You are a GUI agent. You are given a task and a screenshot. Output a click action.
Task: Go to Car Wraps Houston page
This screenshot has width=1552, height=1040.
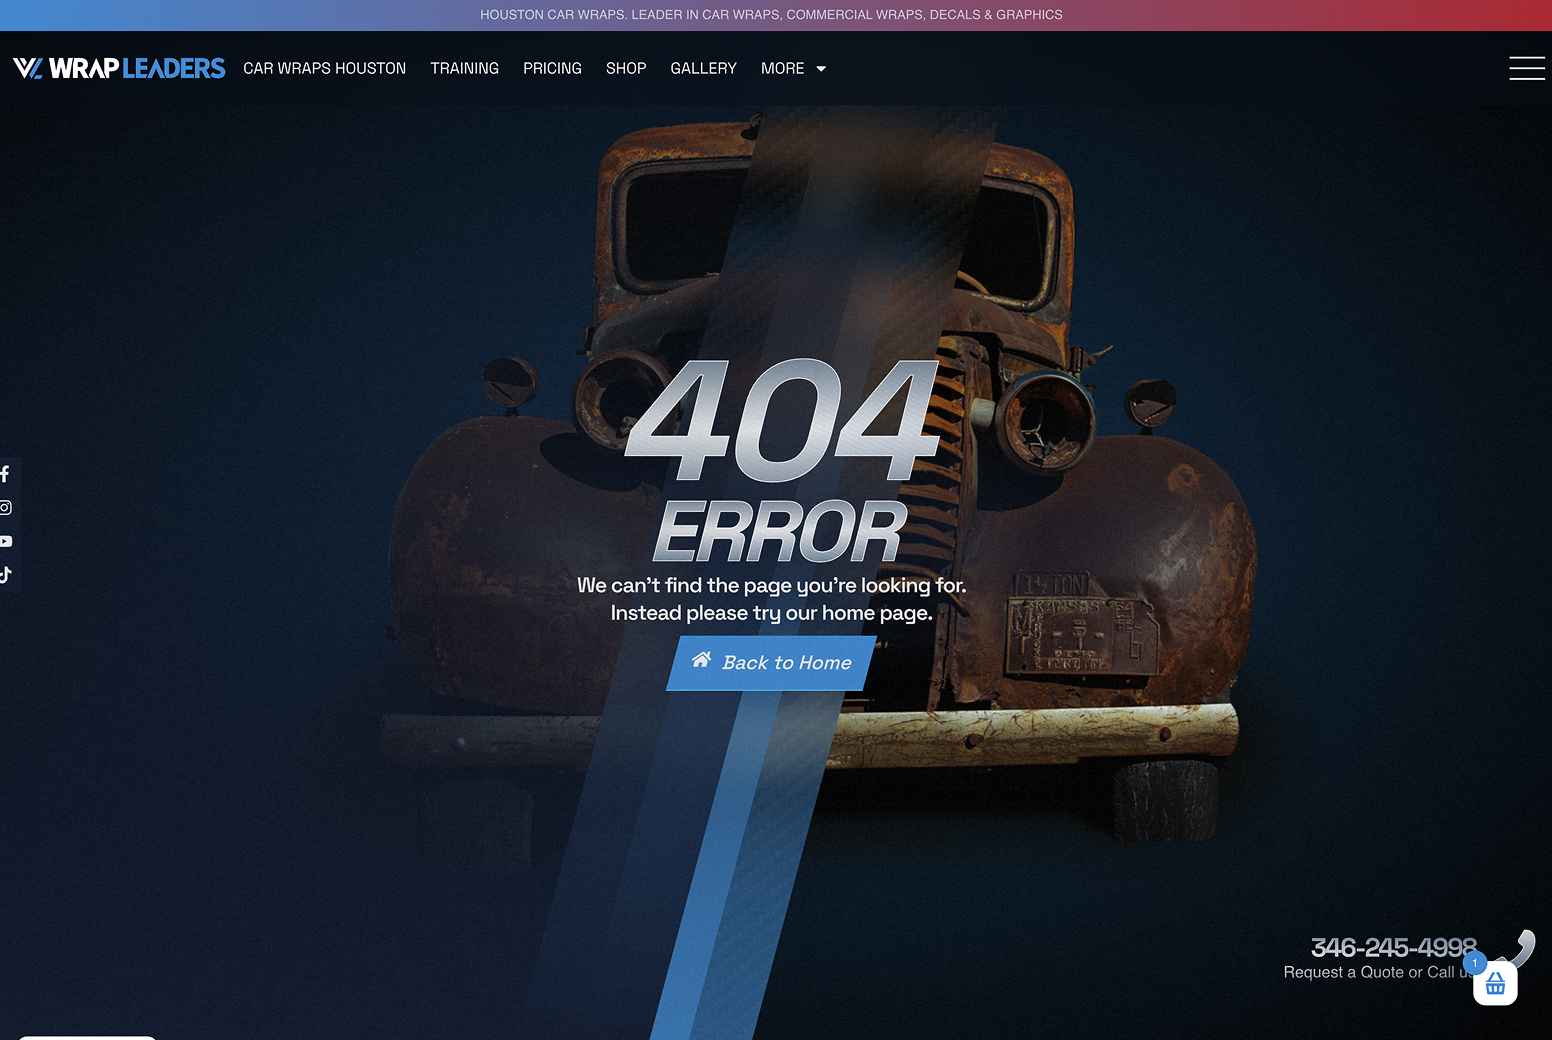324,68
